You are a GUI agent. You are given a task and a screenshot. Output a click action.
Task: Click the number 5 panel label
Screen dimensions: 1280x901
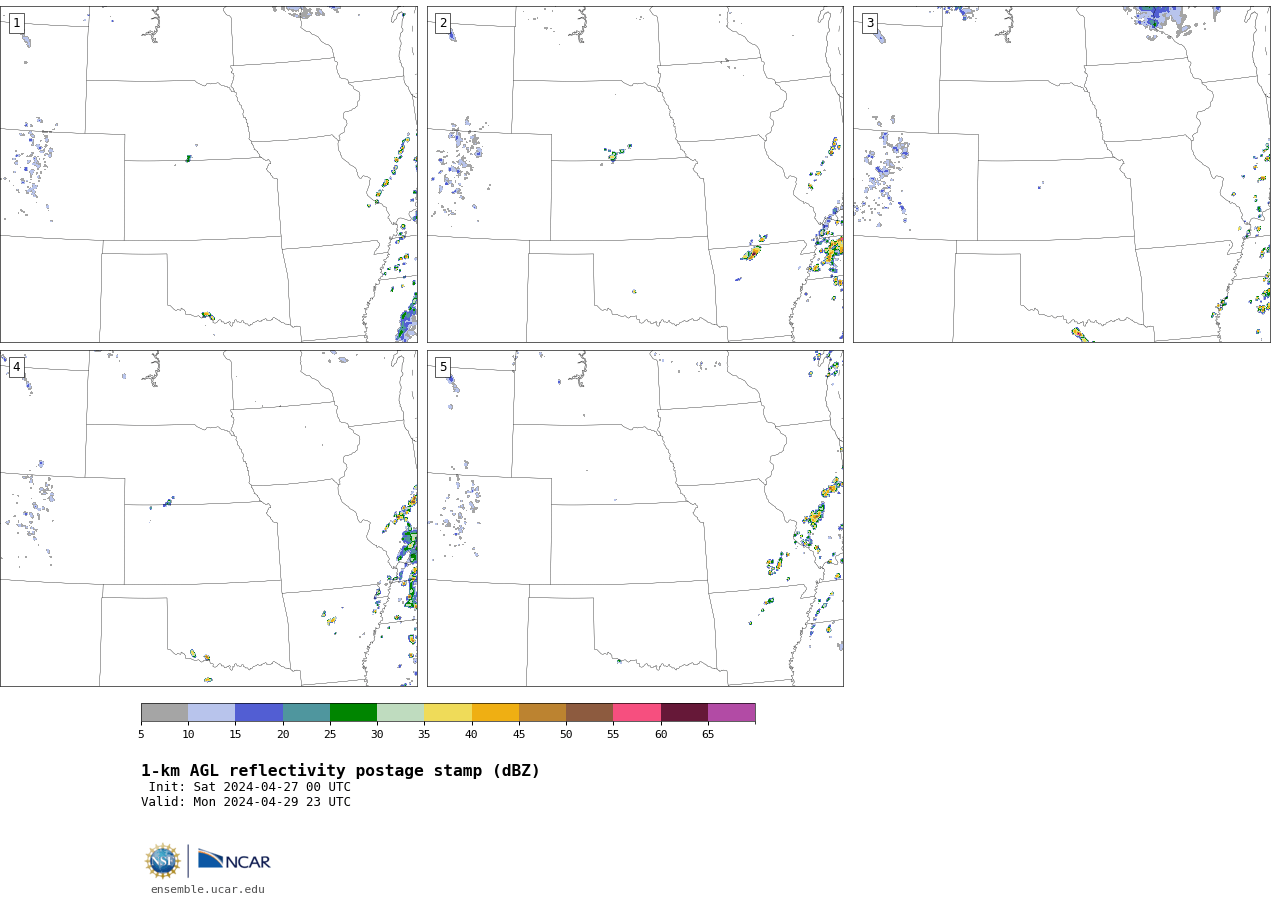pos(443,367)
